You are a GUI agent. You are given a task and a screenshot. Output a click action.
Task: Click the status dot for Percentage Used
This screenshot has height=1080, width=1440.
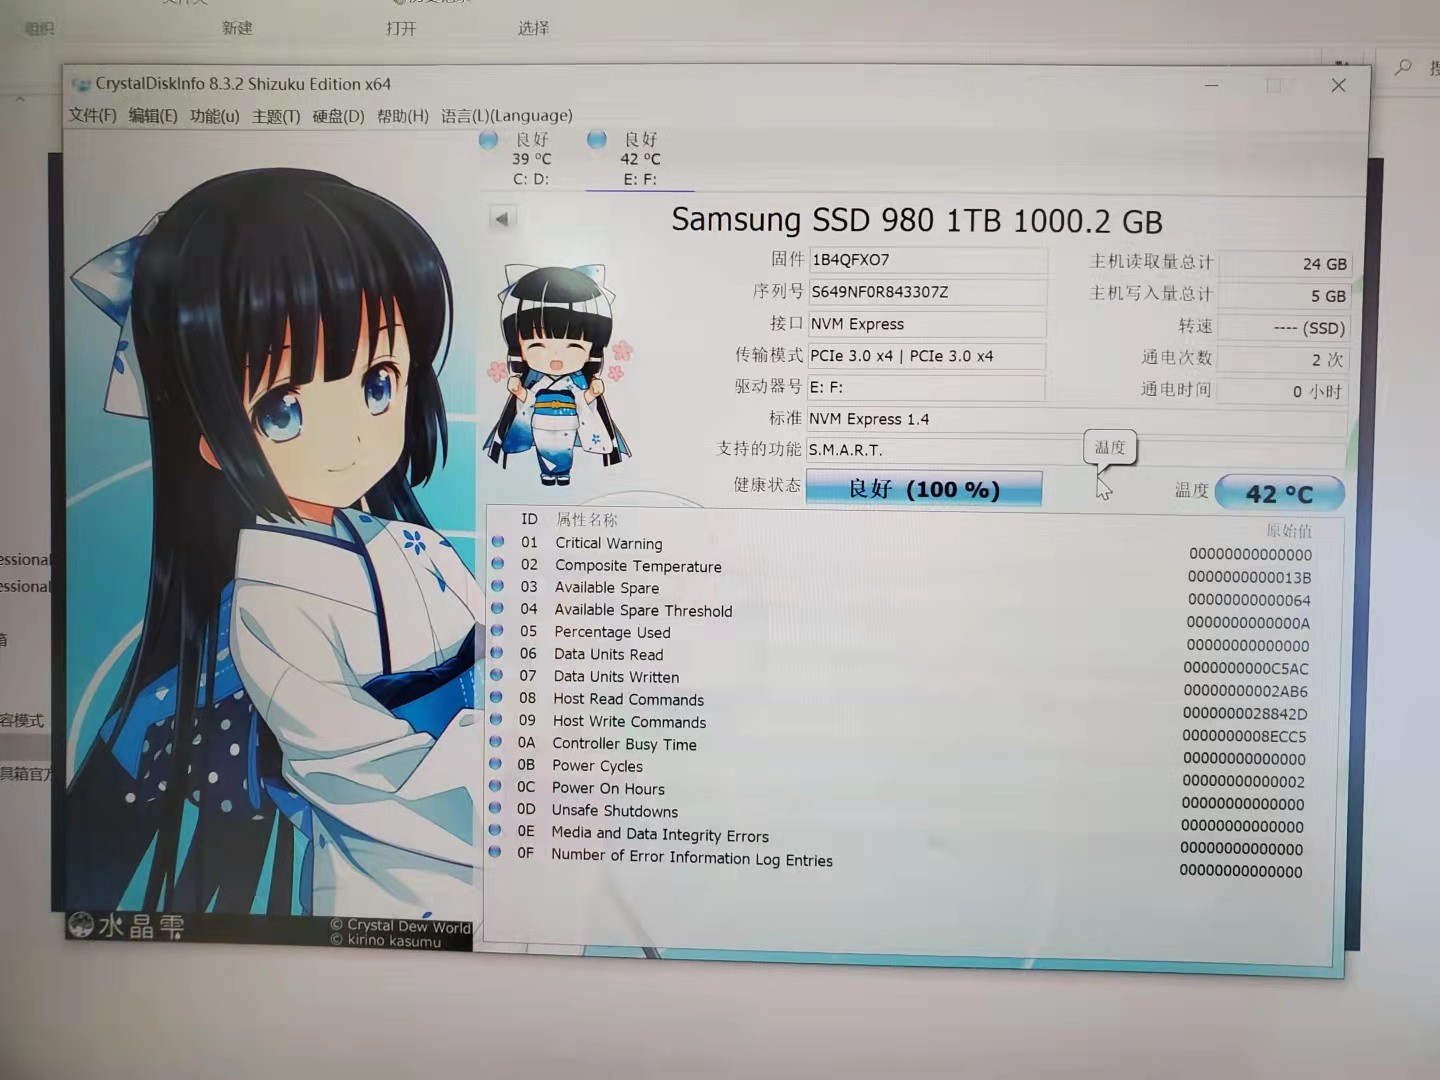pyautogui.click(x=497, y=630)
